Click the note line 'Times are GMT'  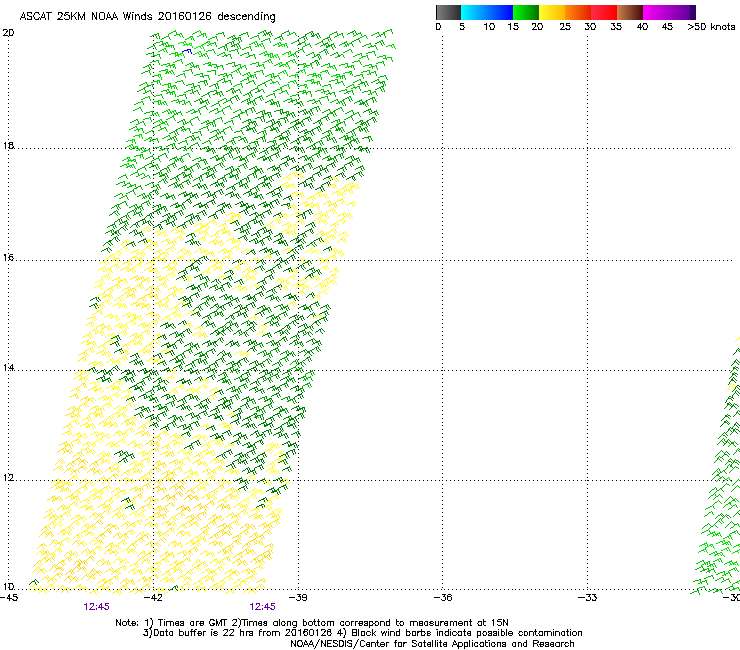pos(192,623)
